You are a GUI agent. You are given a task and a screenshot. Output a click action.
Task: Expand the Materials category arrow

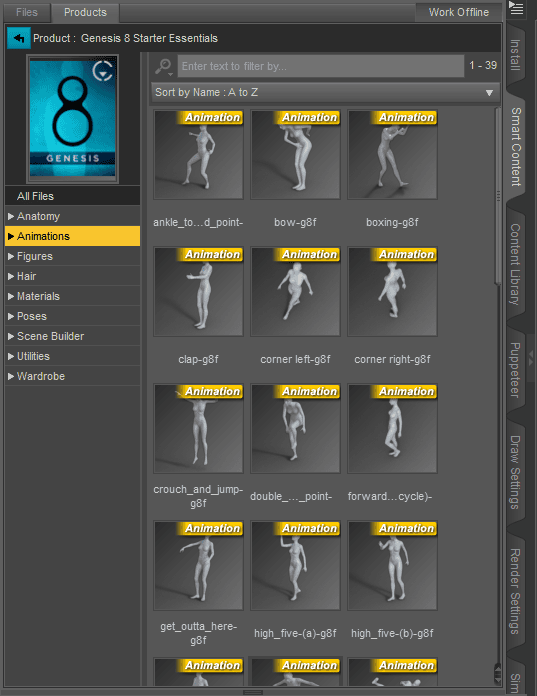pyautogui.click(x=11, y=296)
